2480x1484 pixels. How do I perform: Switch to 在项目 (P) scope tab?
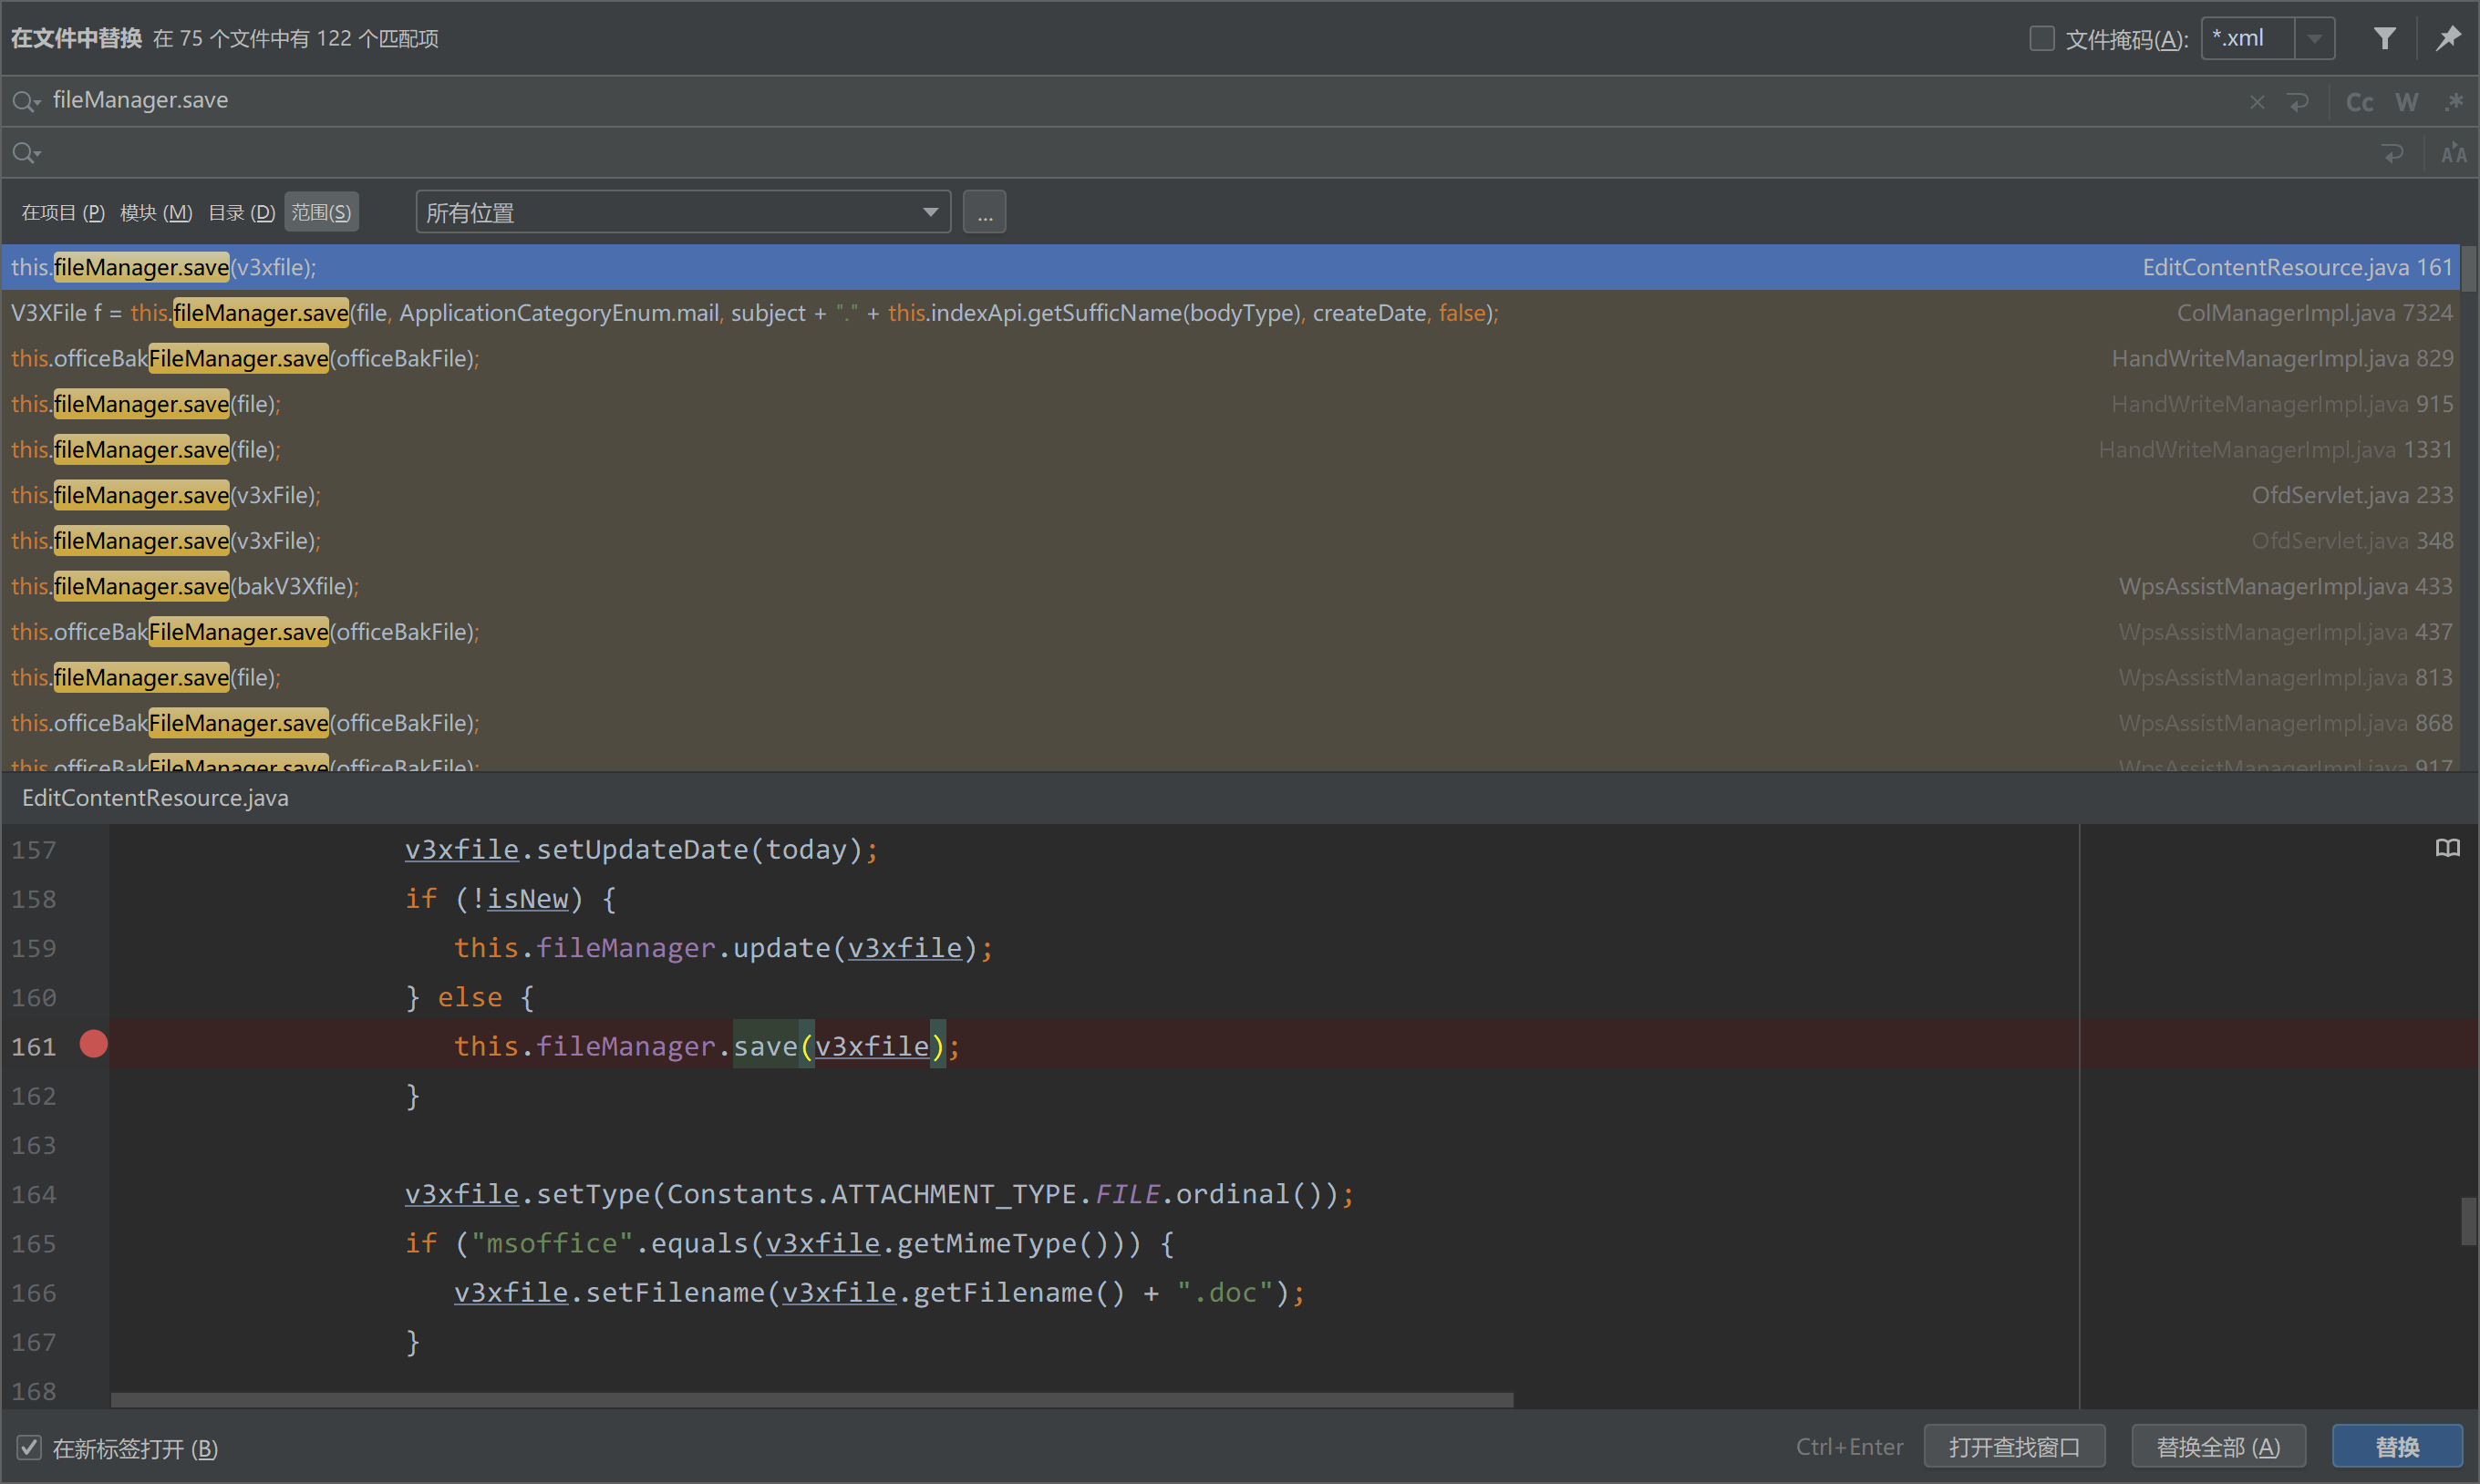coord(63,212)
